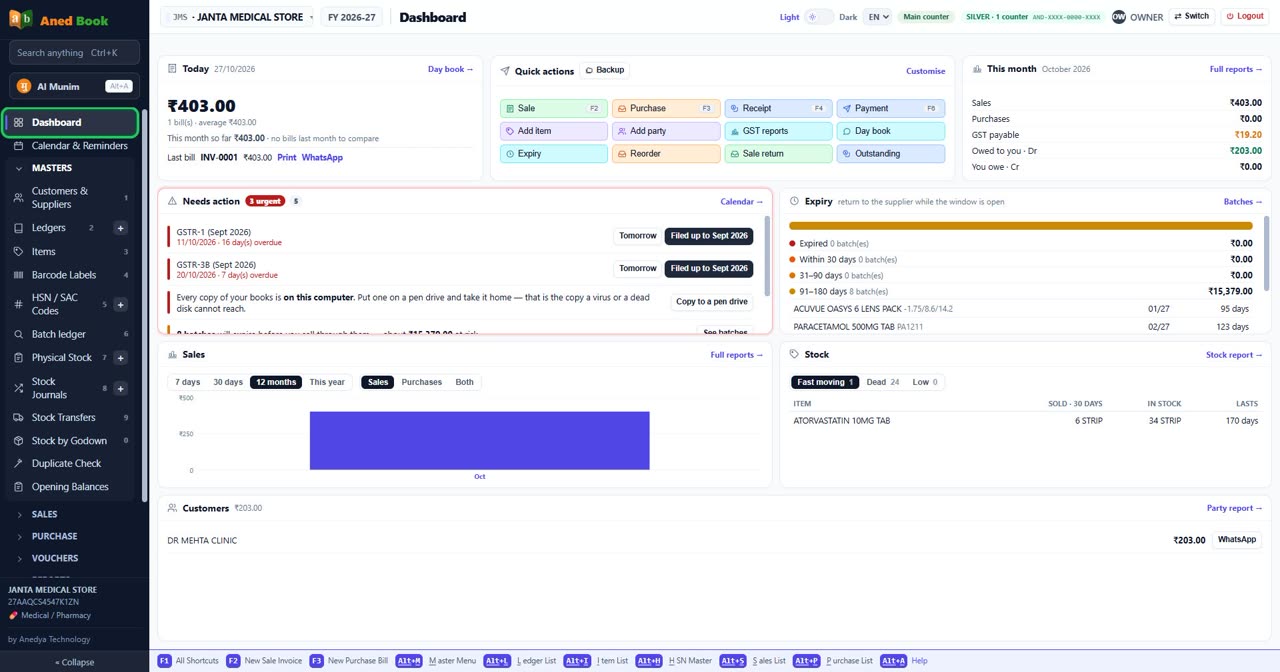Open Stock Journals in sidebar

pos(49,388)
